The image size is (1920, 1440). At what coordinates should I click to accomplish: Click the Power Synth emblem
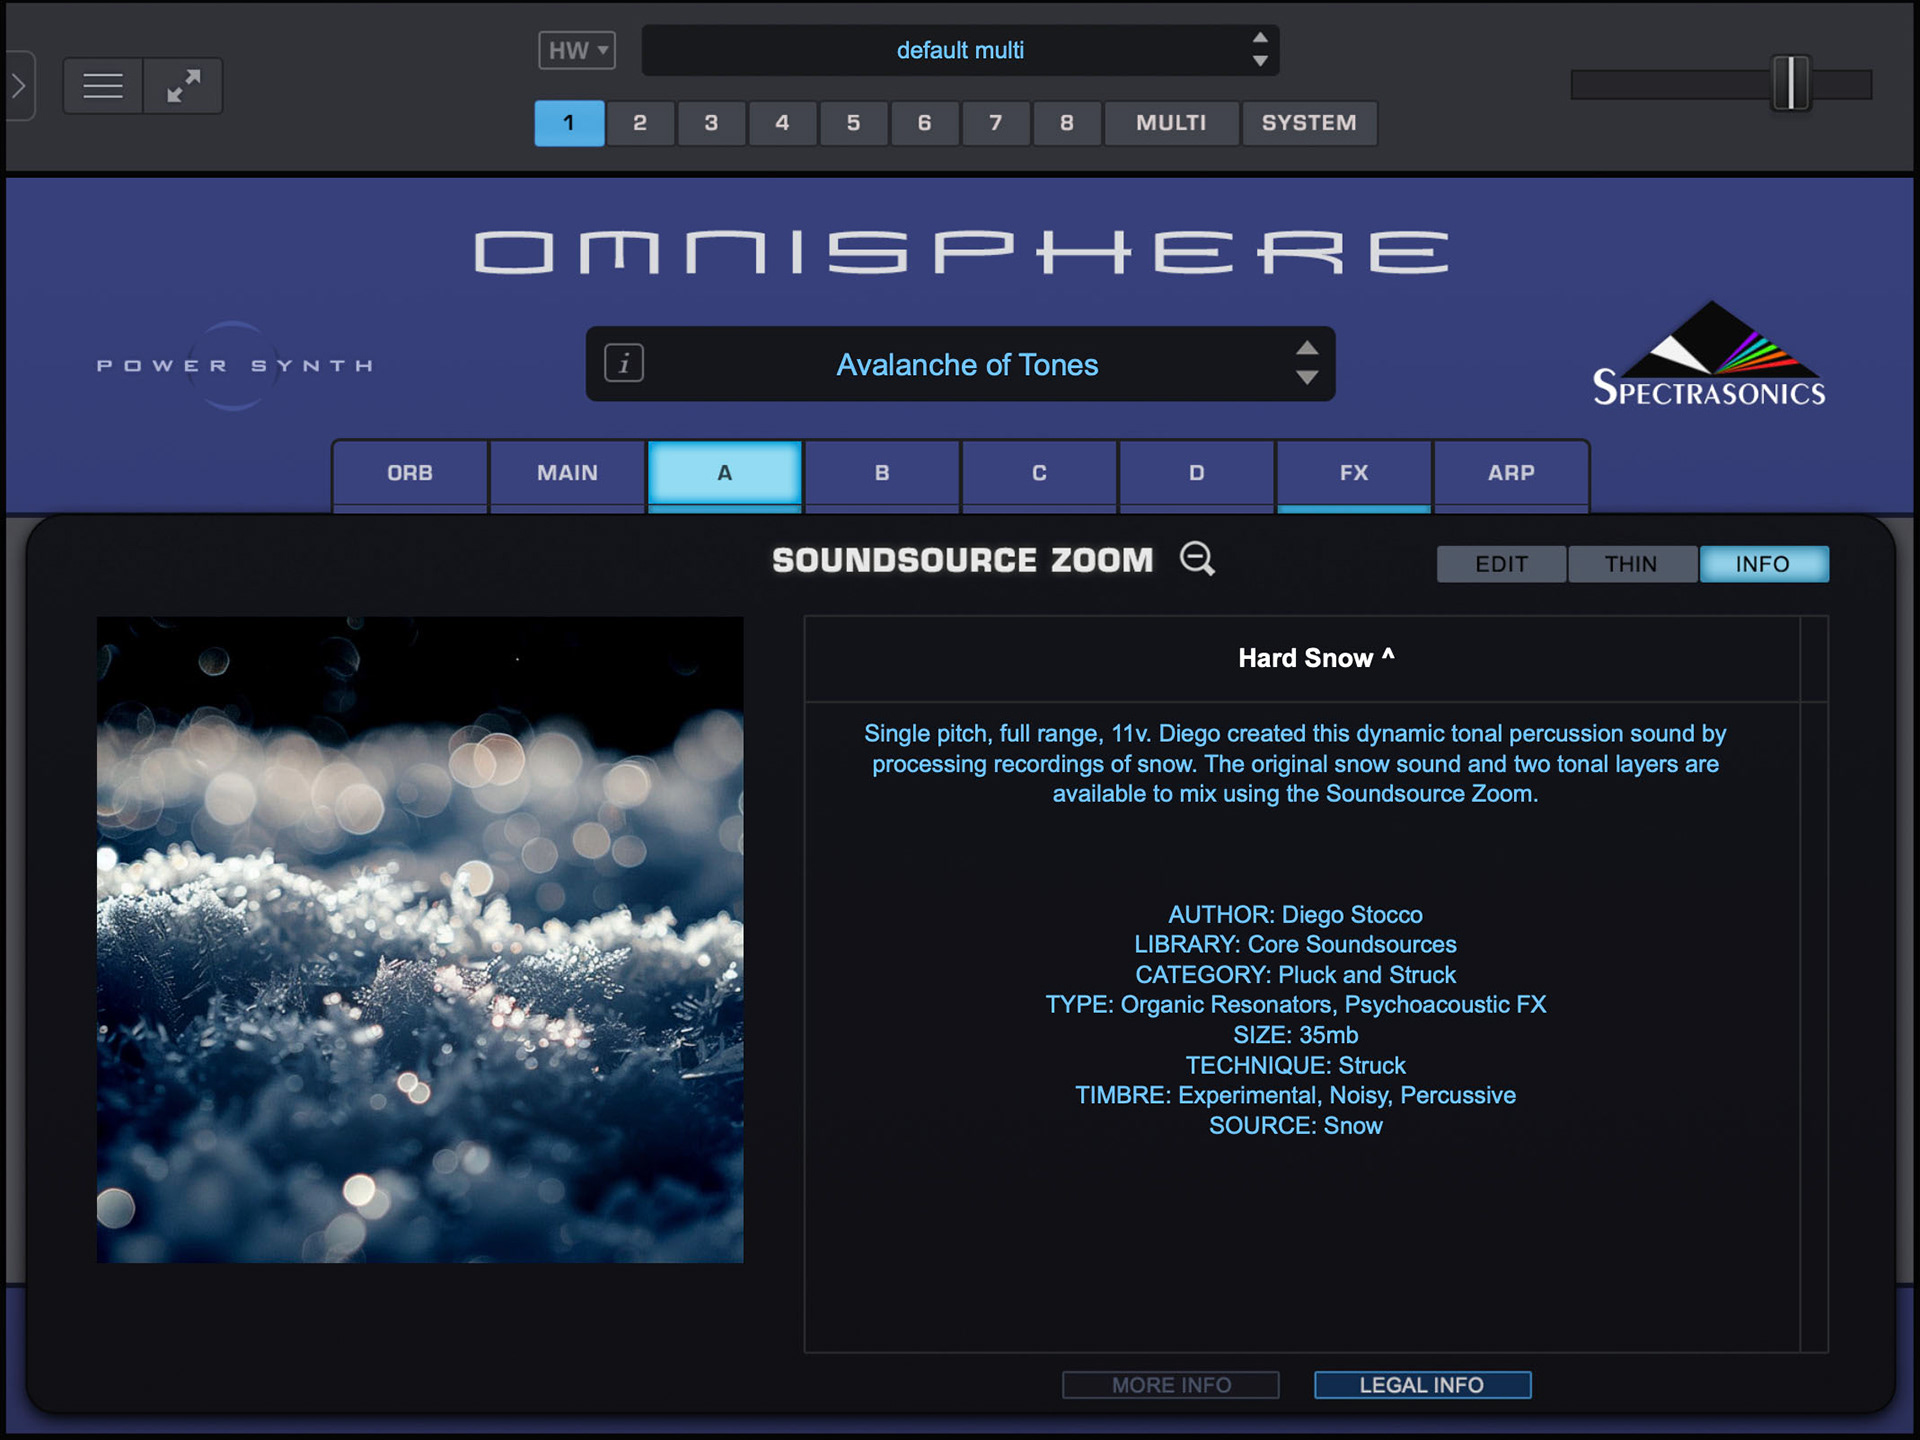click(234, 366)
